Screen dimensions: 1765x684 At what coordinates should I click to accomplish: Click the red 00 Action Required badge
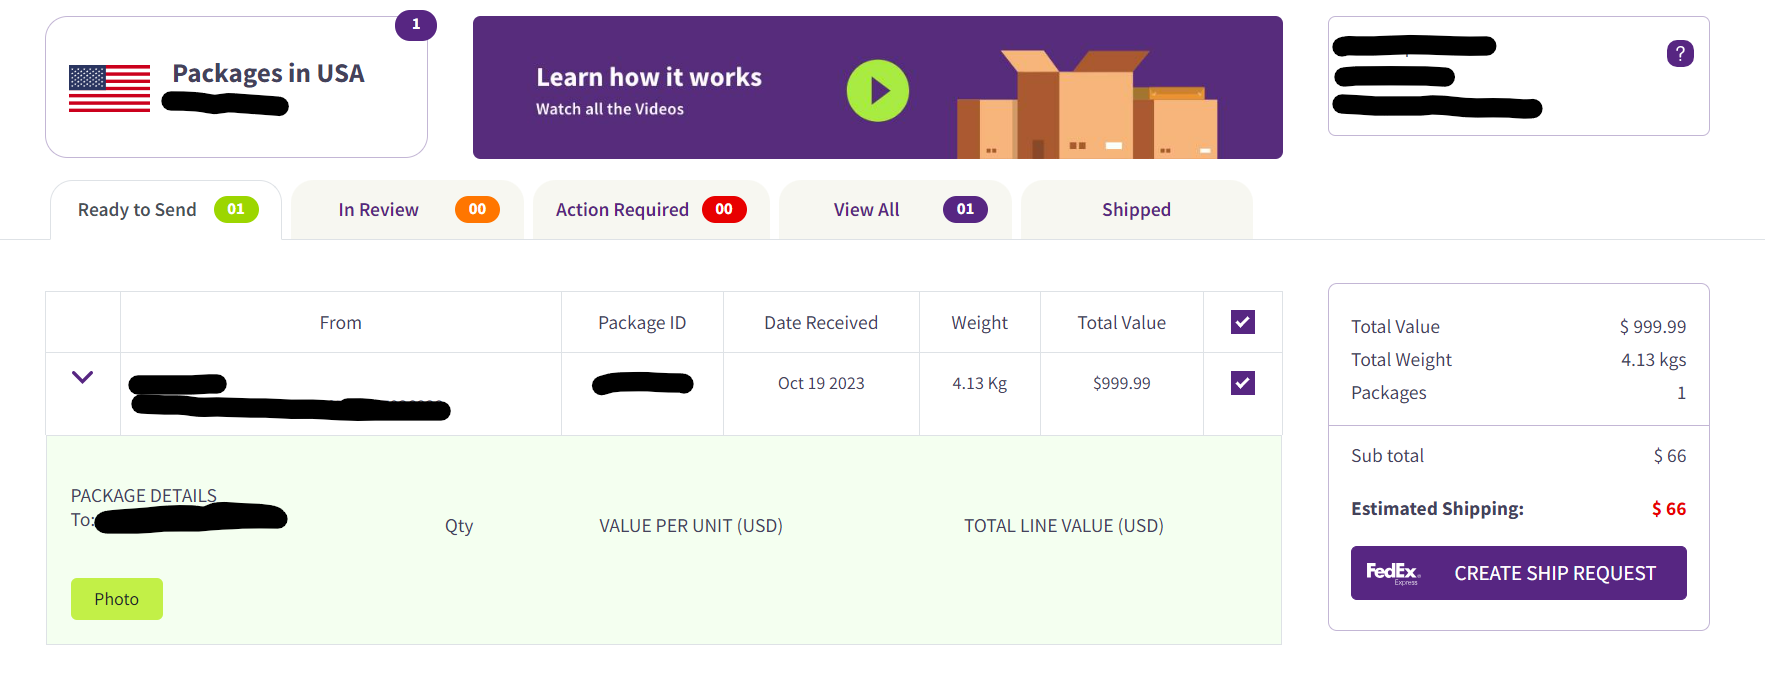pos(724,209)
